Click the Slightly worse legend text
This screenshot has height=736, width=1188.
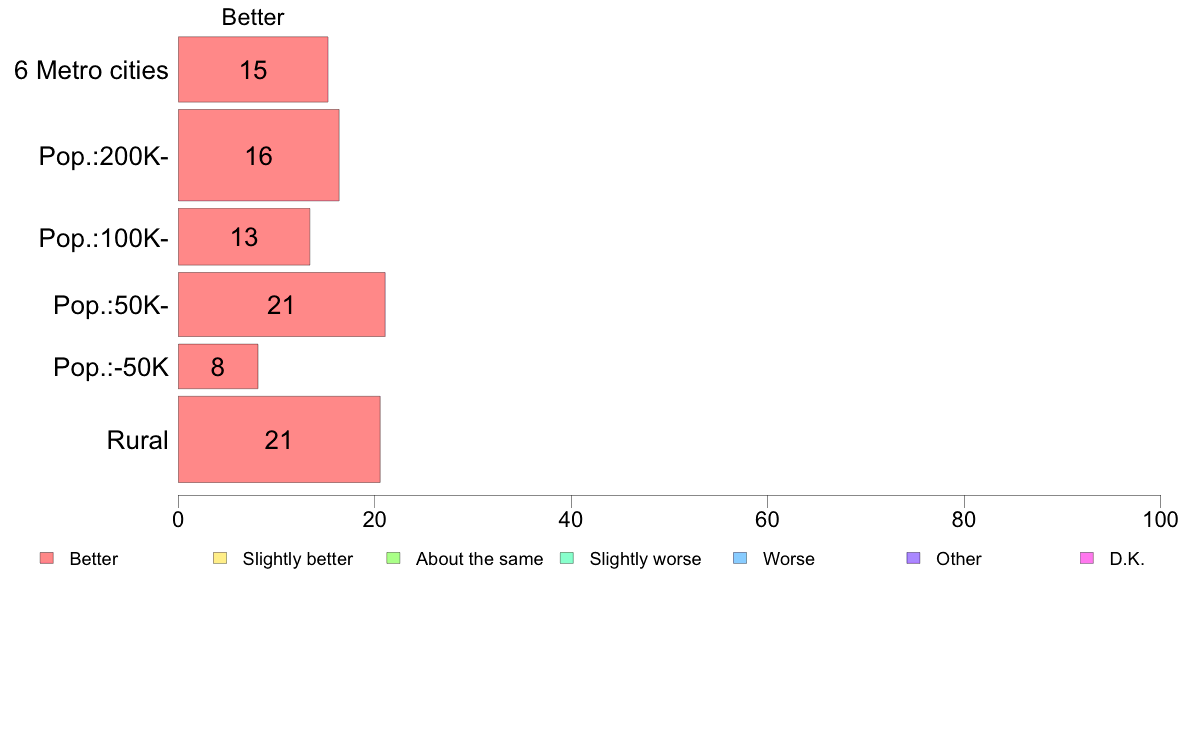(x=646, y=559)
